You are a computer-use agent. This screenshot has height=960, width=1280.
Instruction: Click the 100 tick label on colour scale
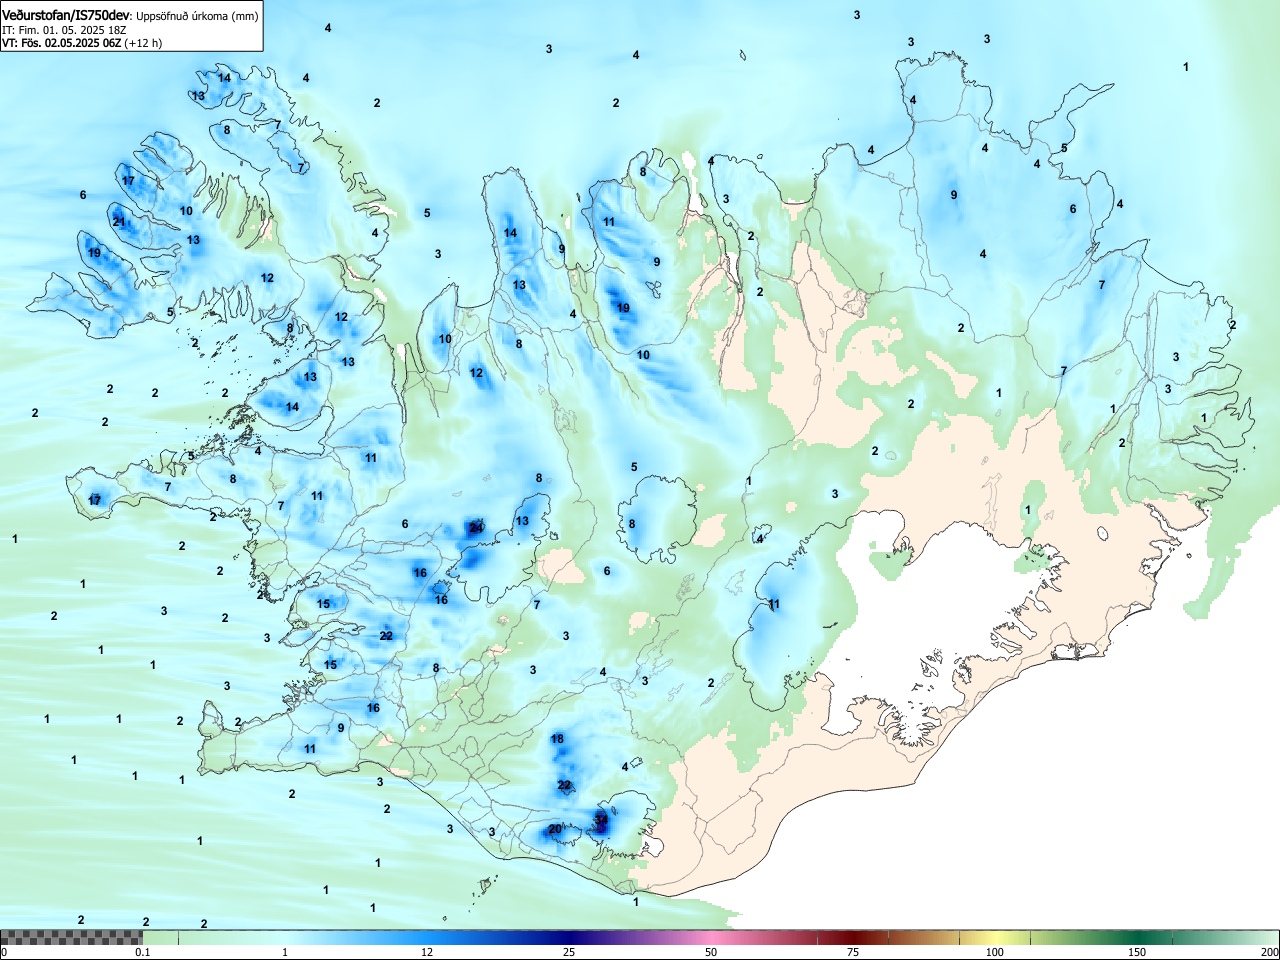pyautogui.click(x=995, y=952)
